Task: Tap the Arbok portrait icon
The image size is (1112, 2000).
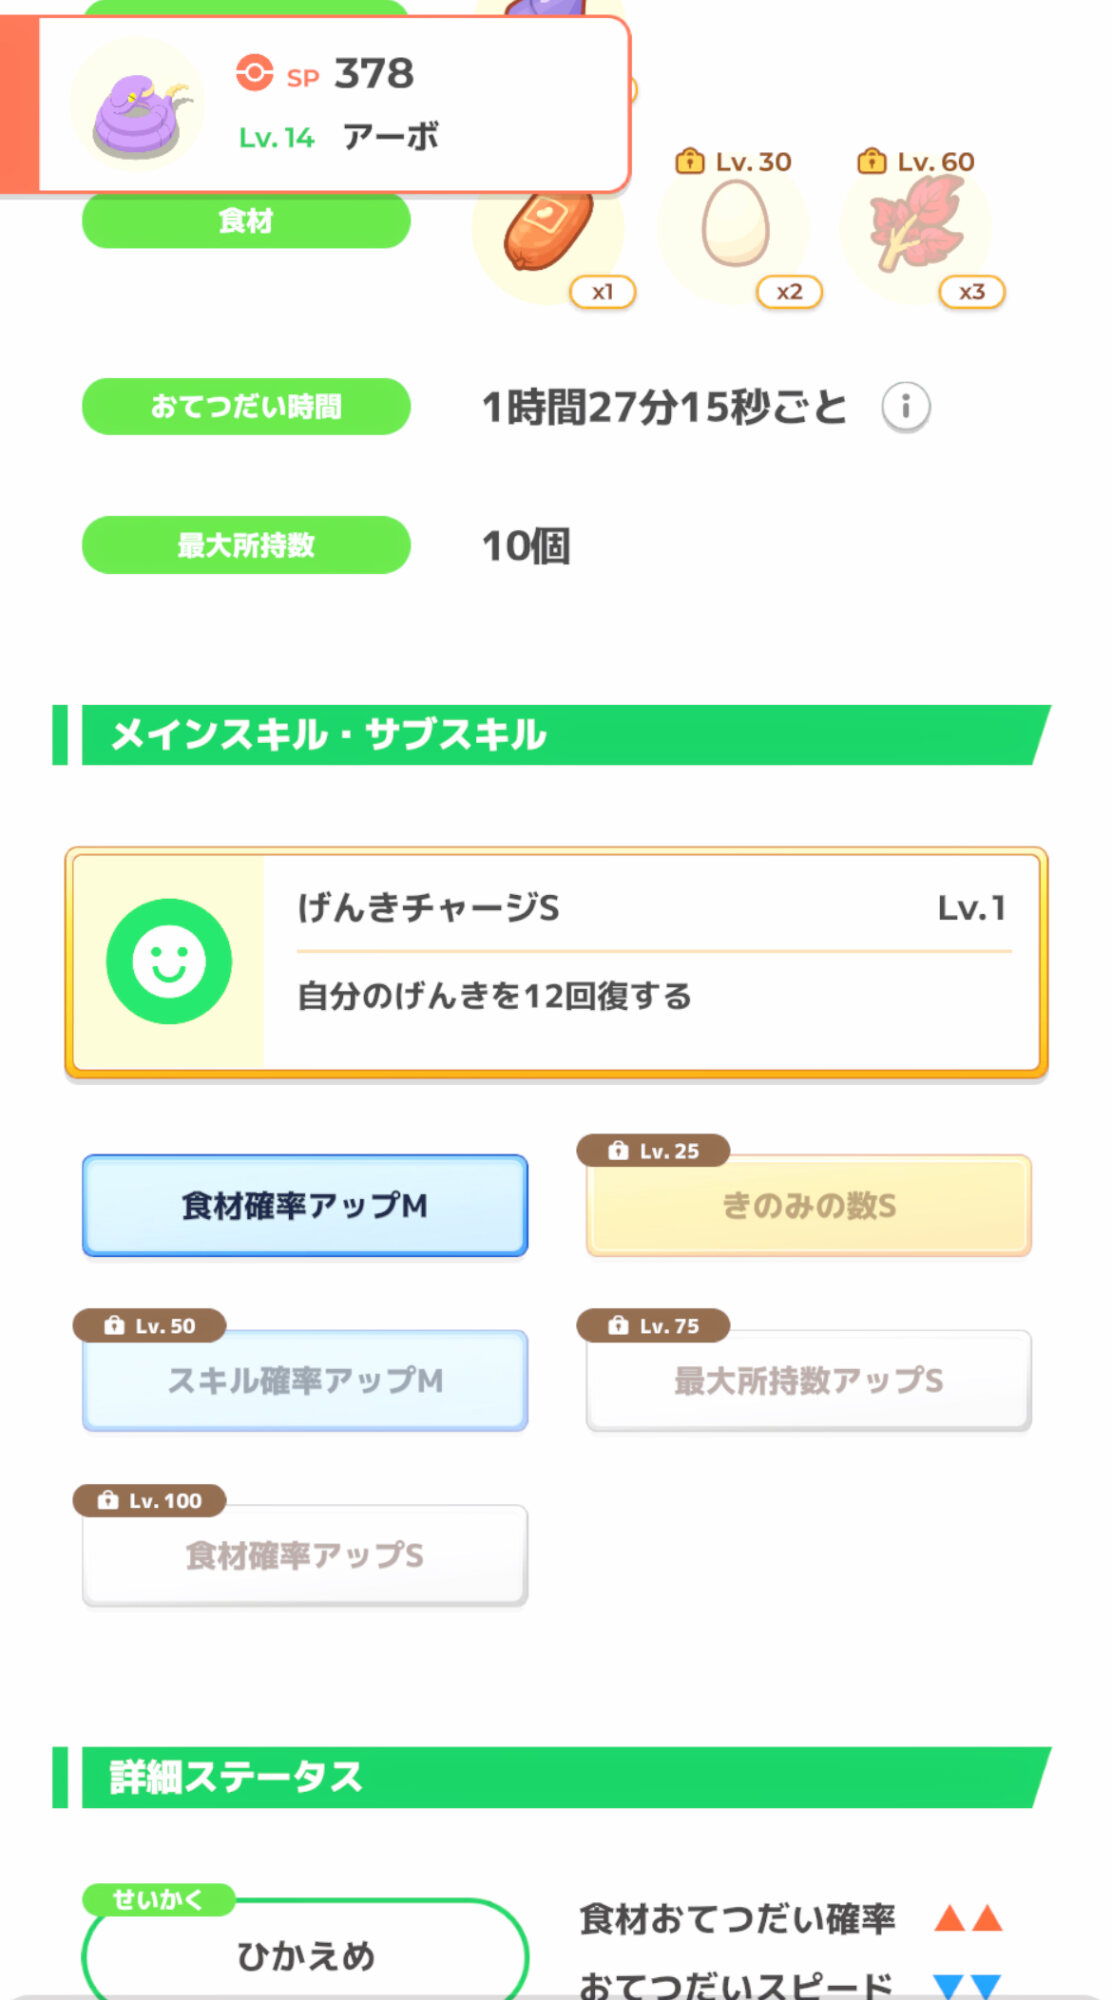Action: click(x=137, y=107)
